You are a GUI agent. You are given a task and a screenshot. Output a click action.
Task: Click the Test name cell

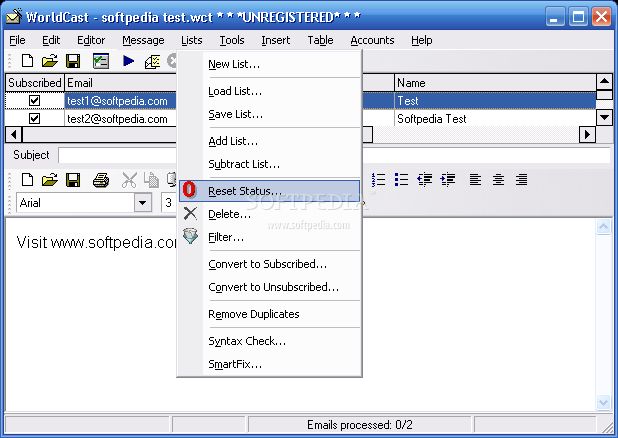(x=495, y=101)
